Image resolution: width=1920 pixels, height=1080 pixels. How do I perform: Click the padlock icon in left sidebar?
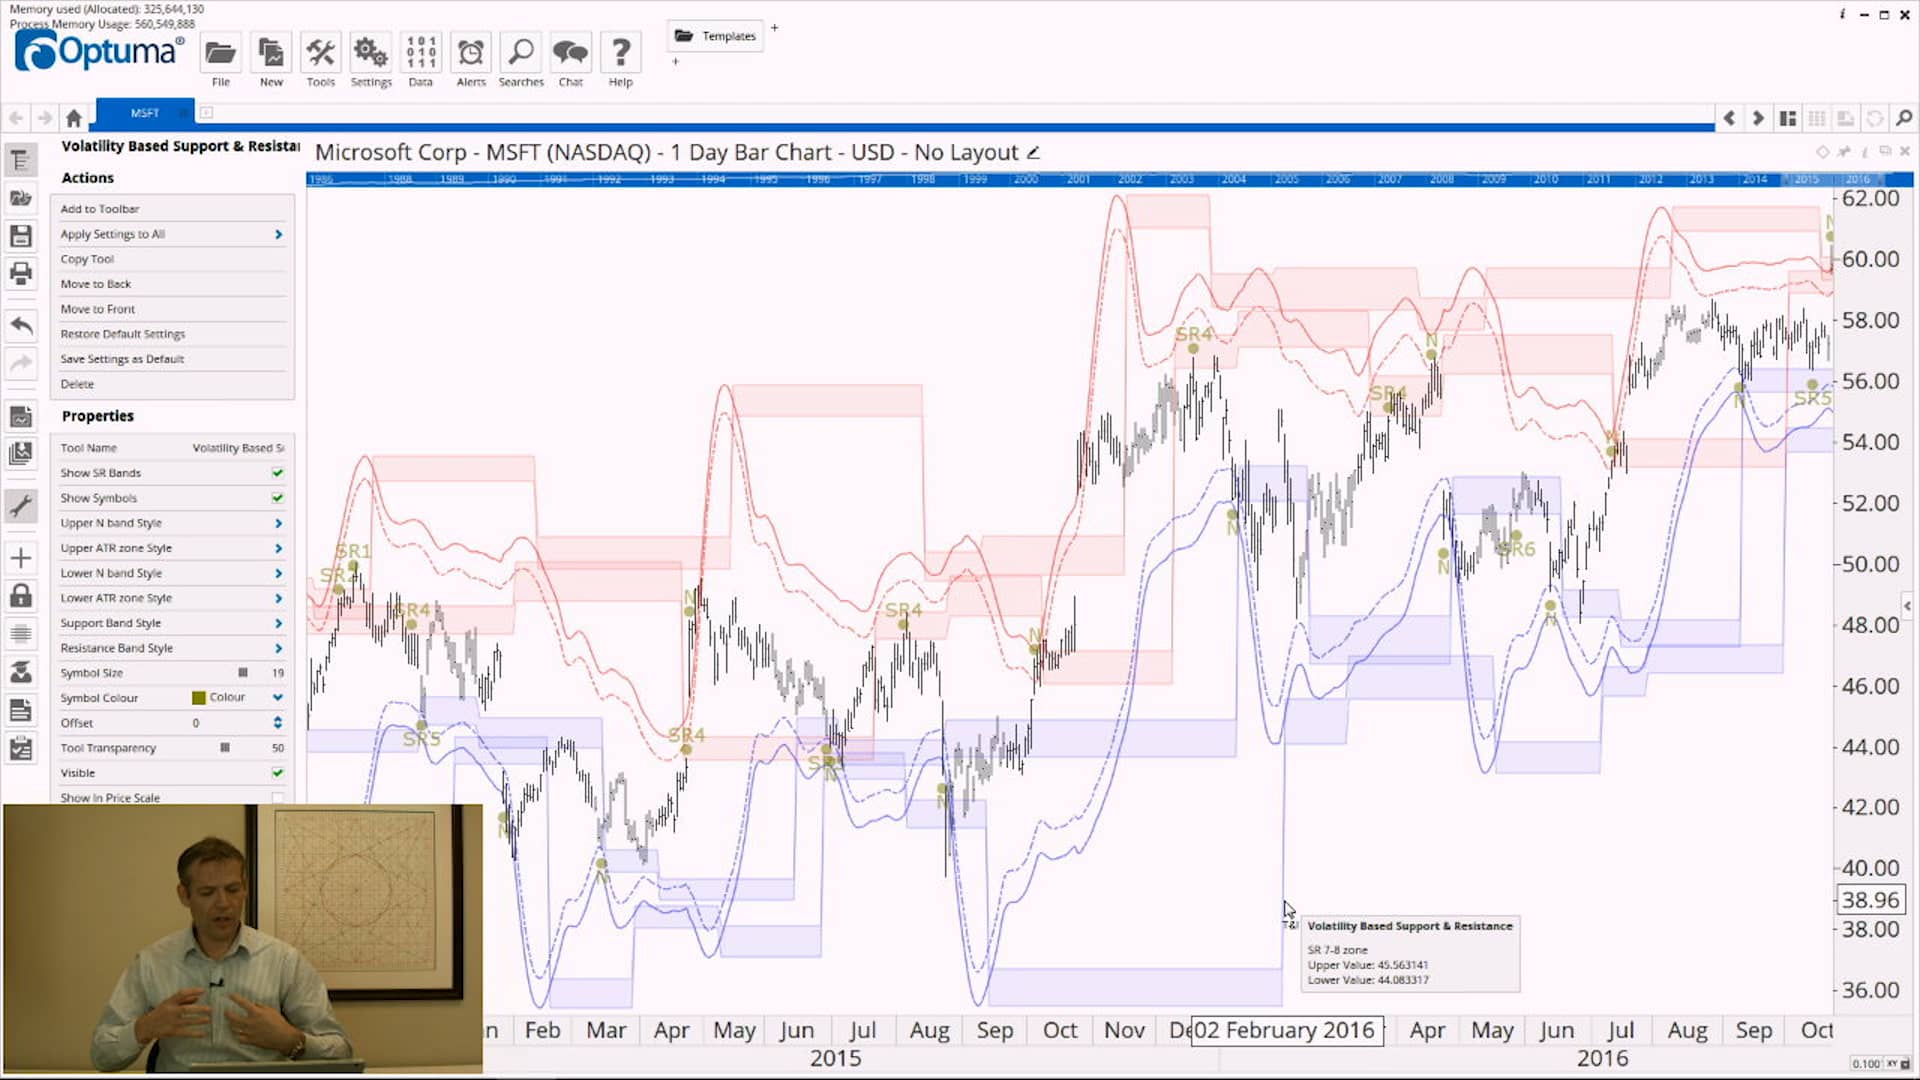coord(21,596)
